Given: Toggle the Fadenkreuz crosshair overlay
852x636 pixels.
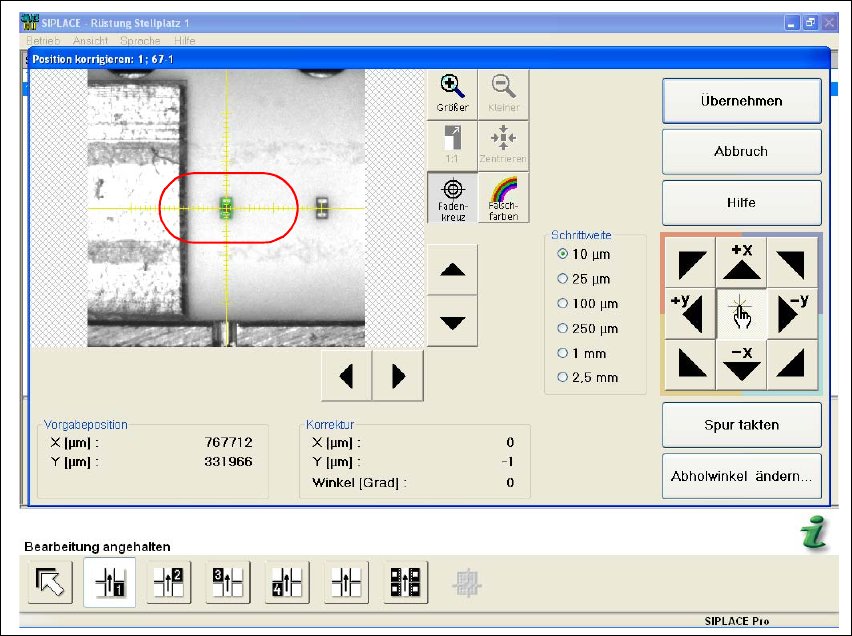Looking at the screenshot, I should coord(452,197).
